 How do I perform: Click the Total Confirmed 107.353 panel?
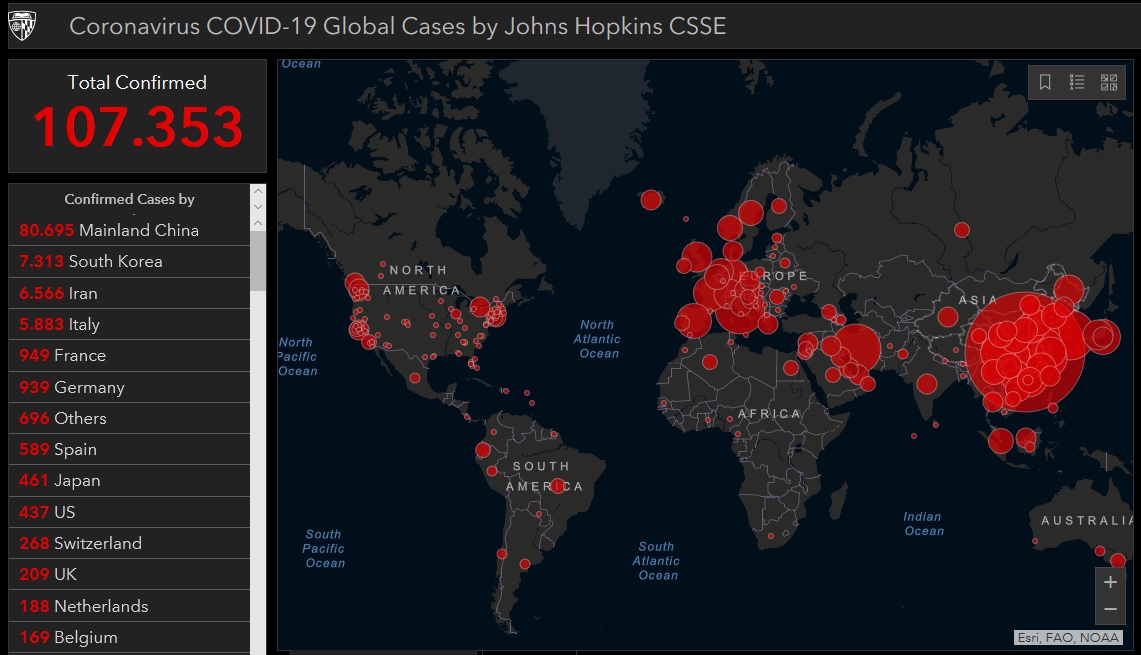click(x=138, y=116)
